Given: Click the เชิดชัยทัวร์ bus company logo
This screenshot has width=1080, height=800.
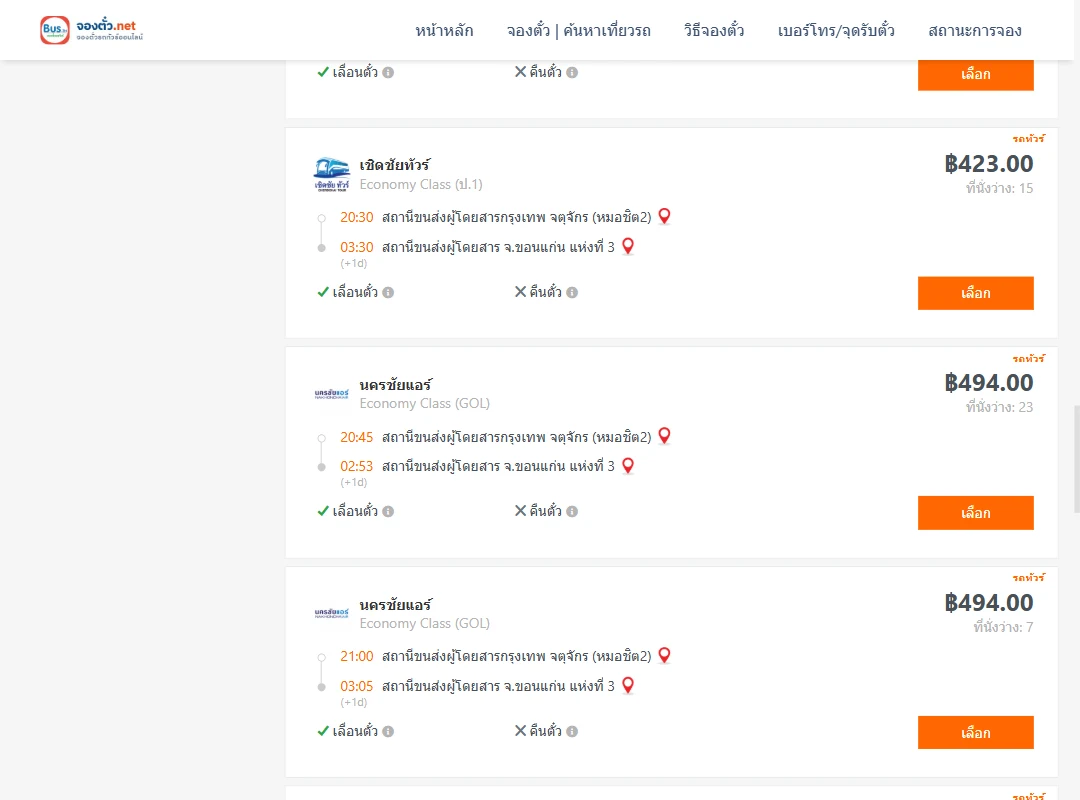Looking at the screenshot, I should point(331,174).
